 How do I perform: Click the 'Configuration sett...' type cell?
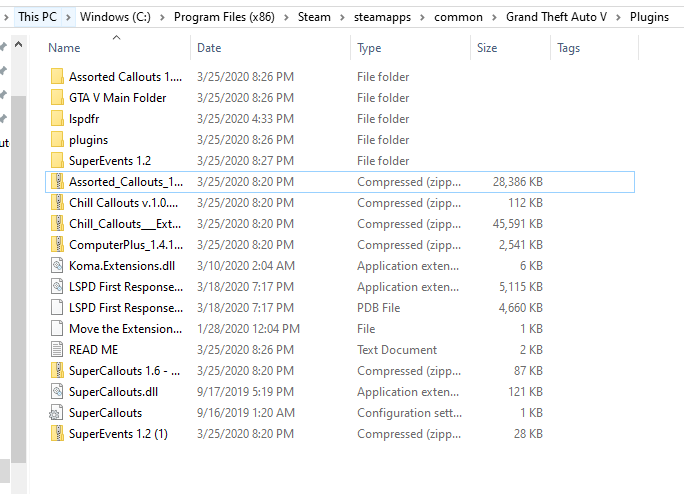point(409,412)
